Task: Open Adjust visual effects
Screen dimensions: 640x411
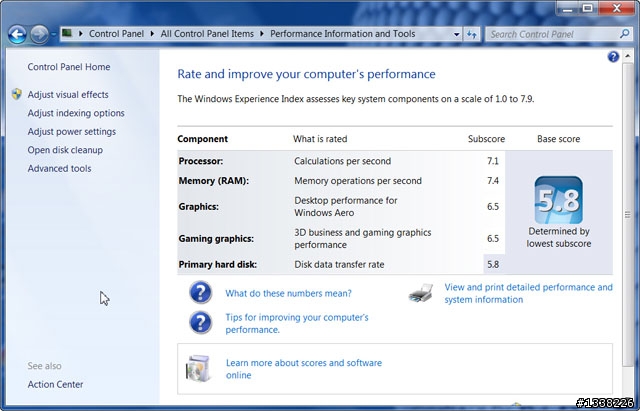Action: pyautogui.click(x=68, y=95)
